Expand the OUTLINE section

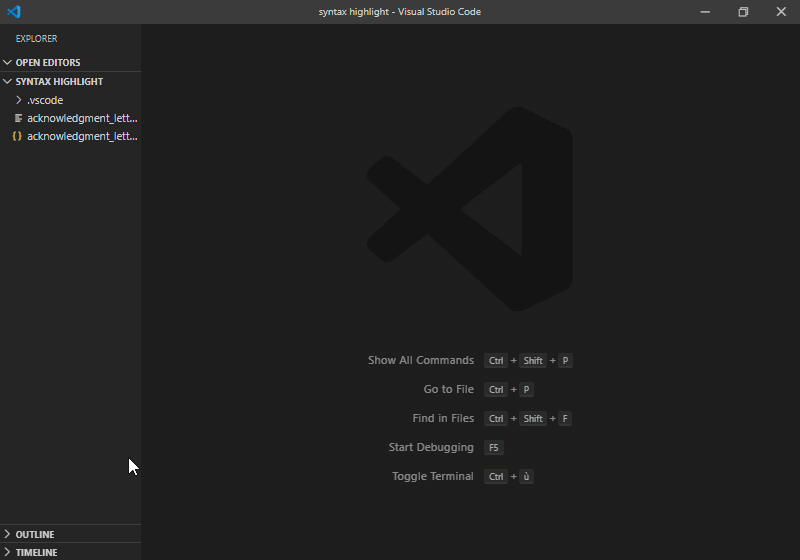70,534
